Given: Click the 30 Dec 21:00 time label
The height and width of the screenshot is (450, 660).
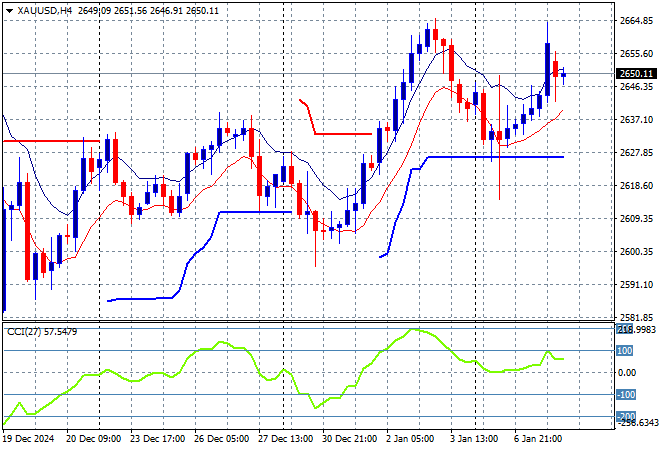Looking at the screenshot, I should (x=347, y=438).
